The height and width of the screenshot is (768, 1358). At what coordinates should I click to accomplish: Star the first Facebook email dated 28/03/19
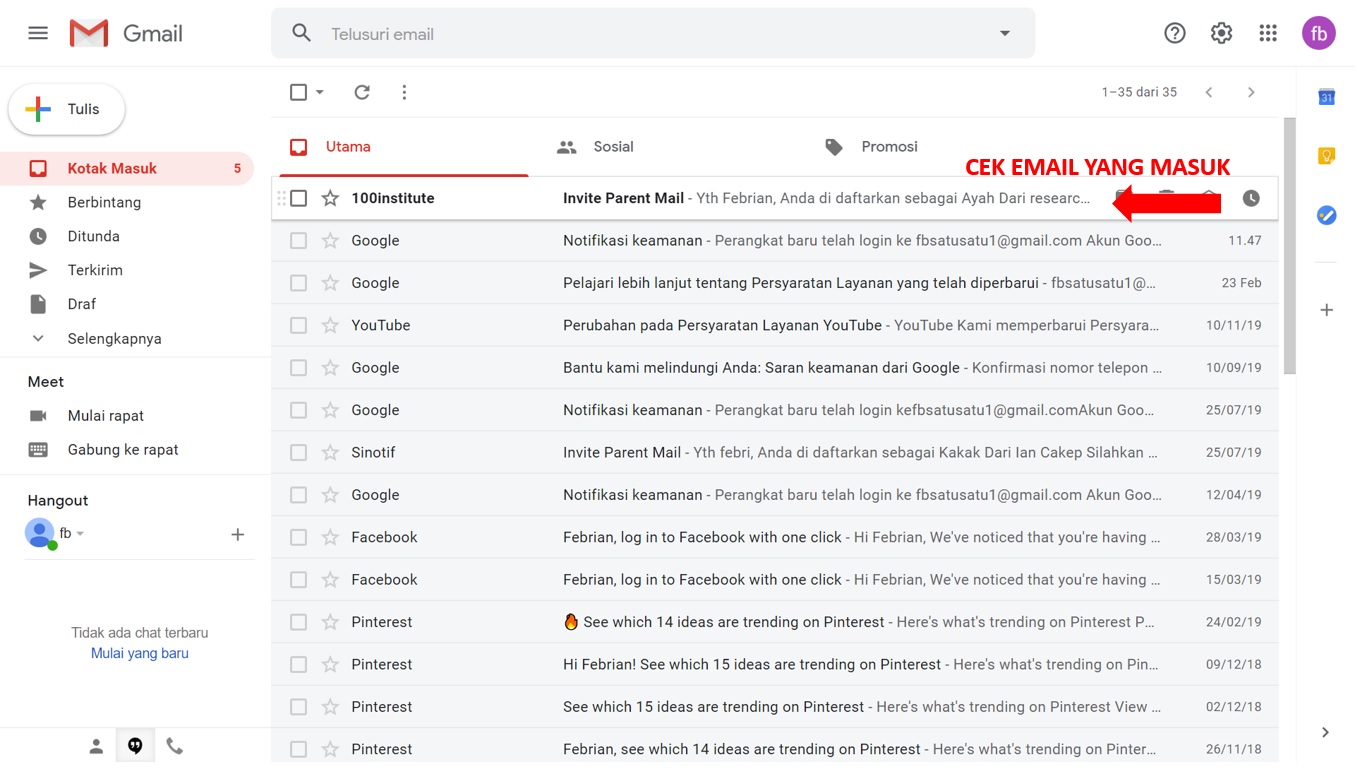pyautogui.click(x=330, y=537)
